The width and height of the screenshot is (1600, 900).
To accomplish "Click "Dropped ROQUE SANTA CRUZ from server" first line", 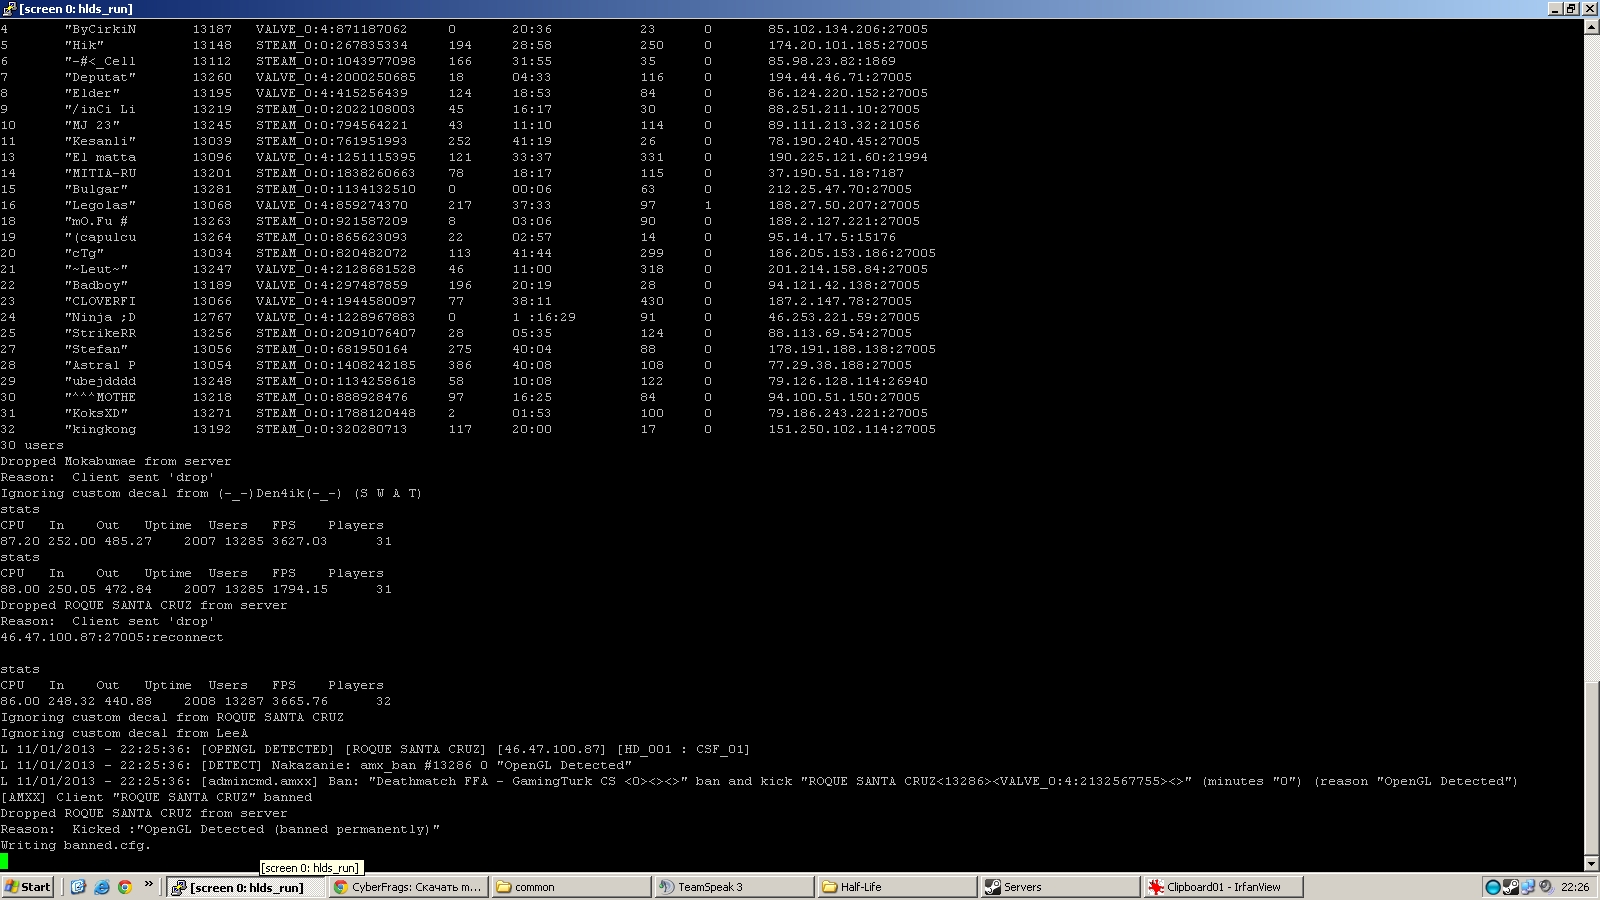I will click(x=144, y=605).
